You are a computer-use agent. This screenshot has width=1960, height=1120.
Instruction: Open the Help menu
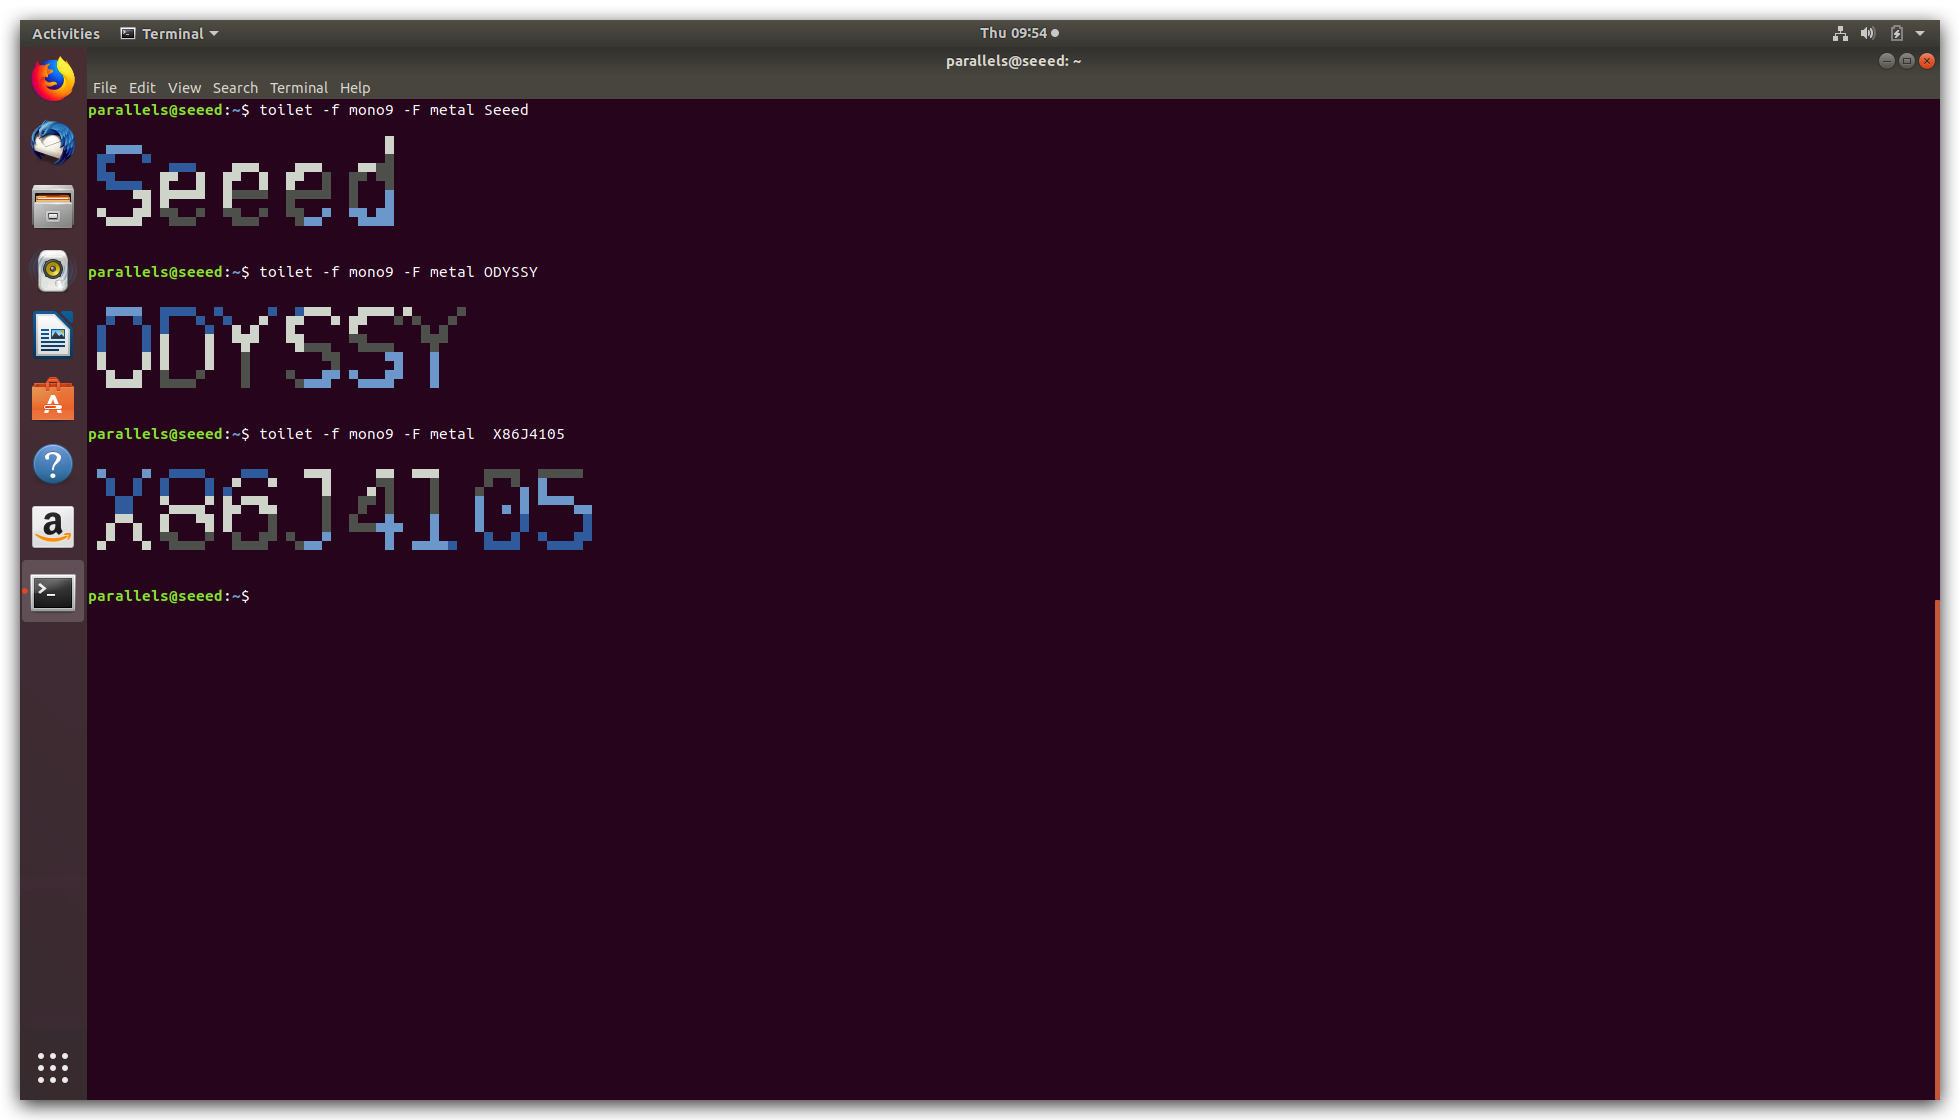coord(355,88)
